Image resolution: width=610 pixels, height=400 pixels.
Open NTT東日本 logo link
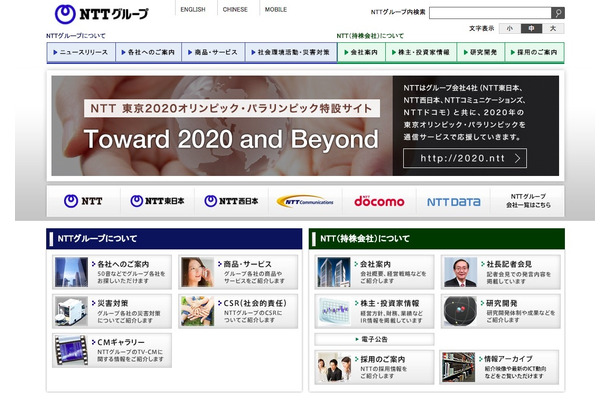pyautogui.click(x=157, y=201)
